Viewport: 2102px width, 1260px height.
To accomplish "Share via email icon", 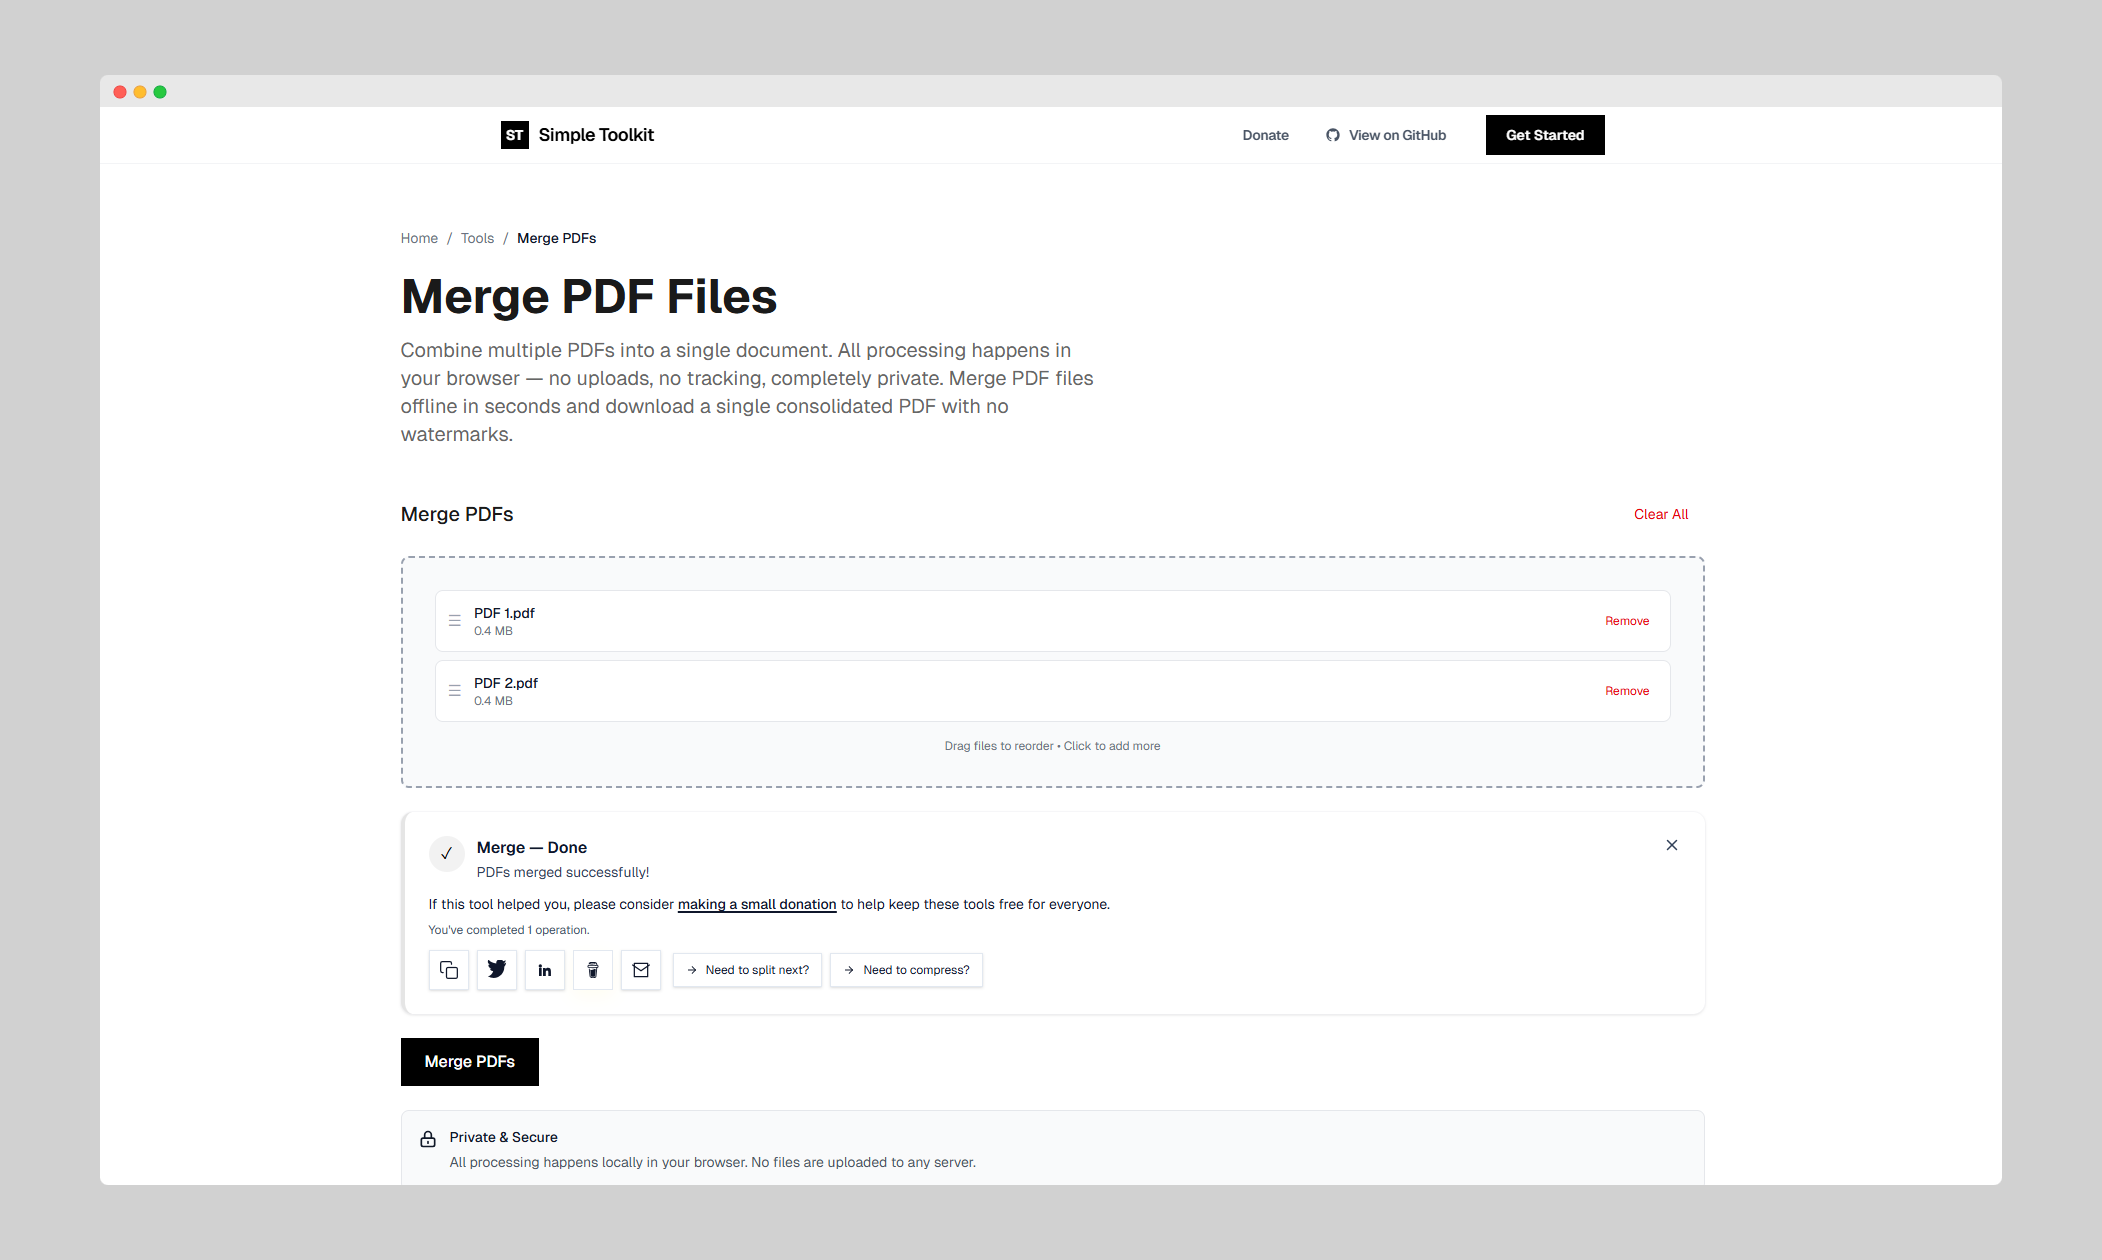I will click(641, 970).
